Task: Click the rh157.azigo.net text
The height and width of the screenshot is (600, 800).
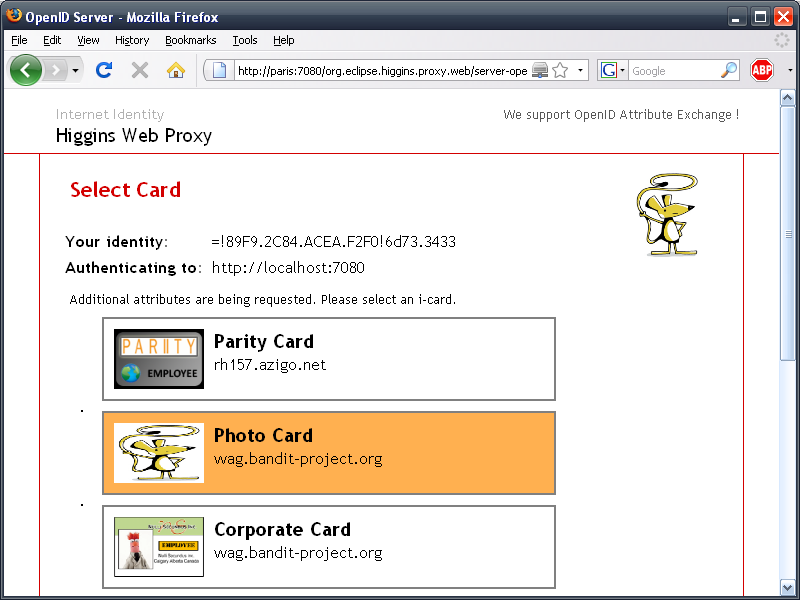Action: pos(270,365)
